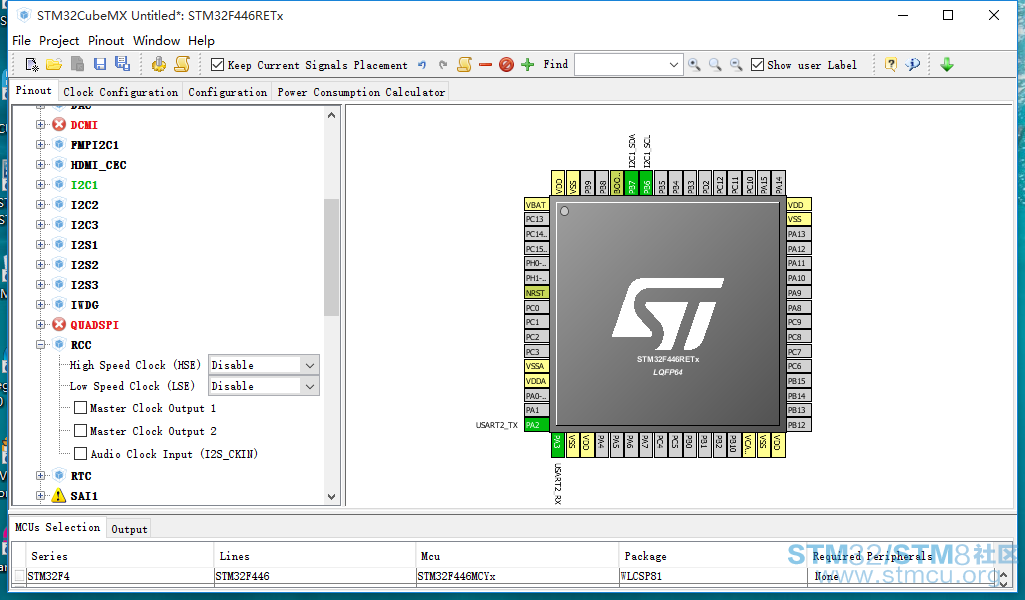Click the Redo arrow icon
This screenshot has width=1025, height=600.
[443, 65]
